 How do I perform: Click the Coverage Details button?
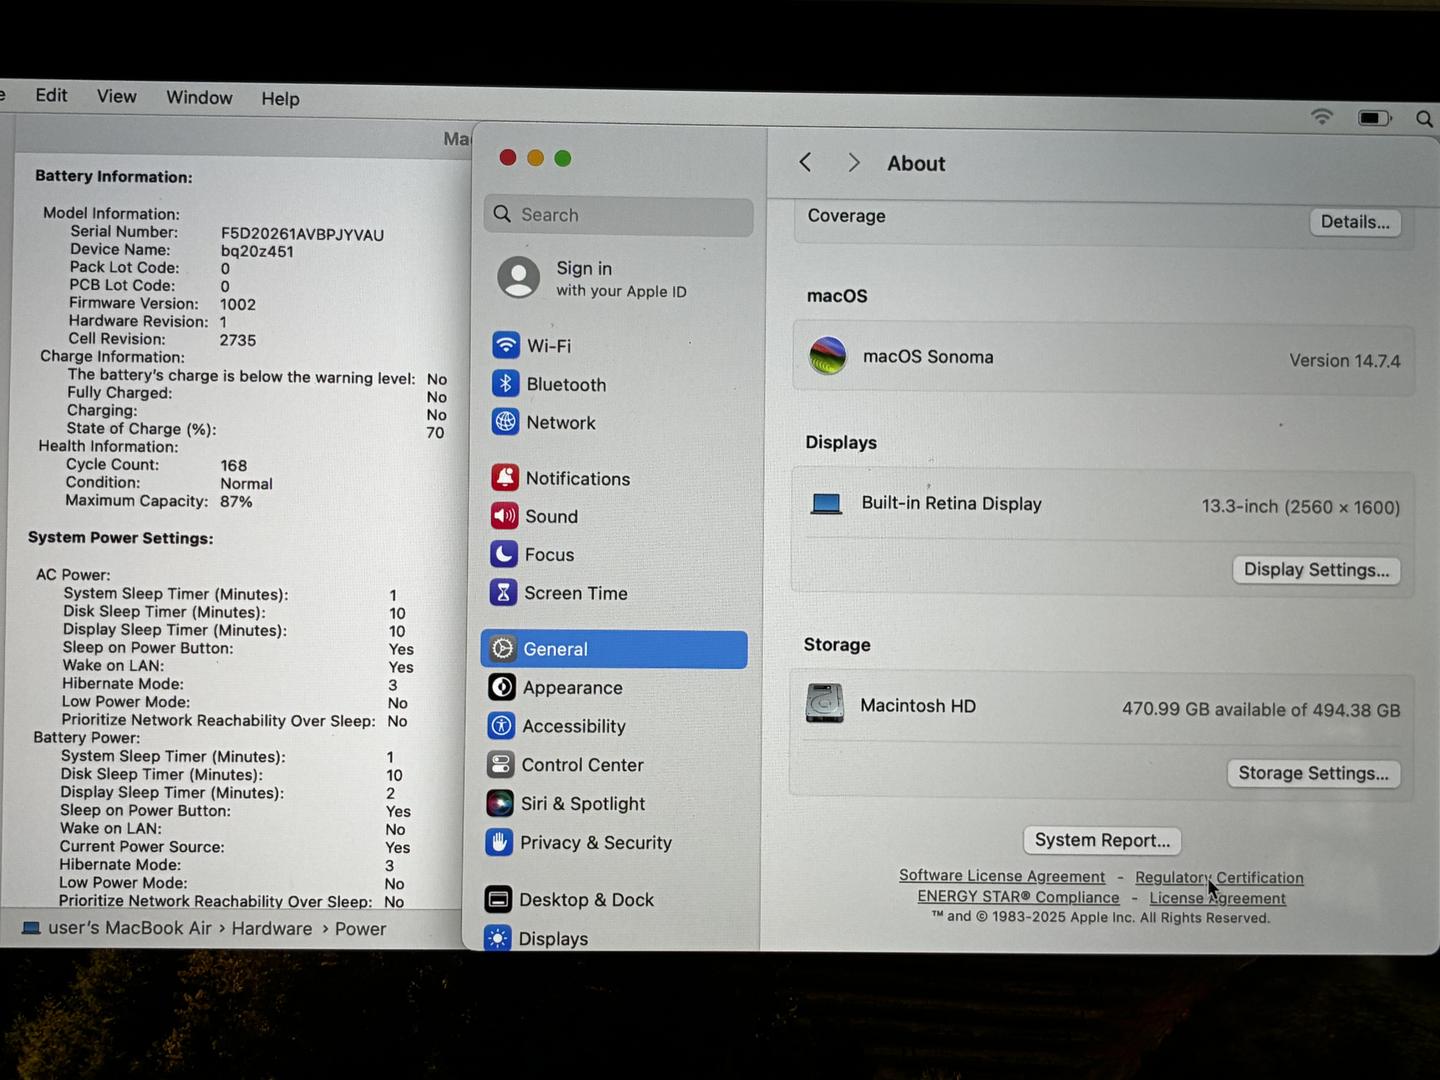coord(1355,222)
